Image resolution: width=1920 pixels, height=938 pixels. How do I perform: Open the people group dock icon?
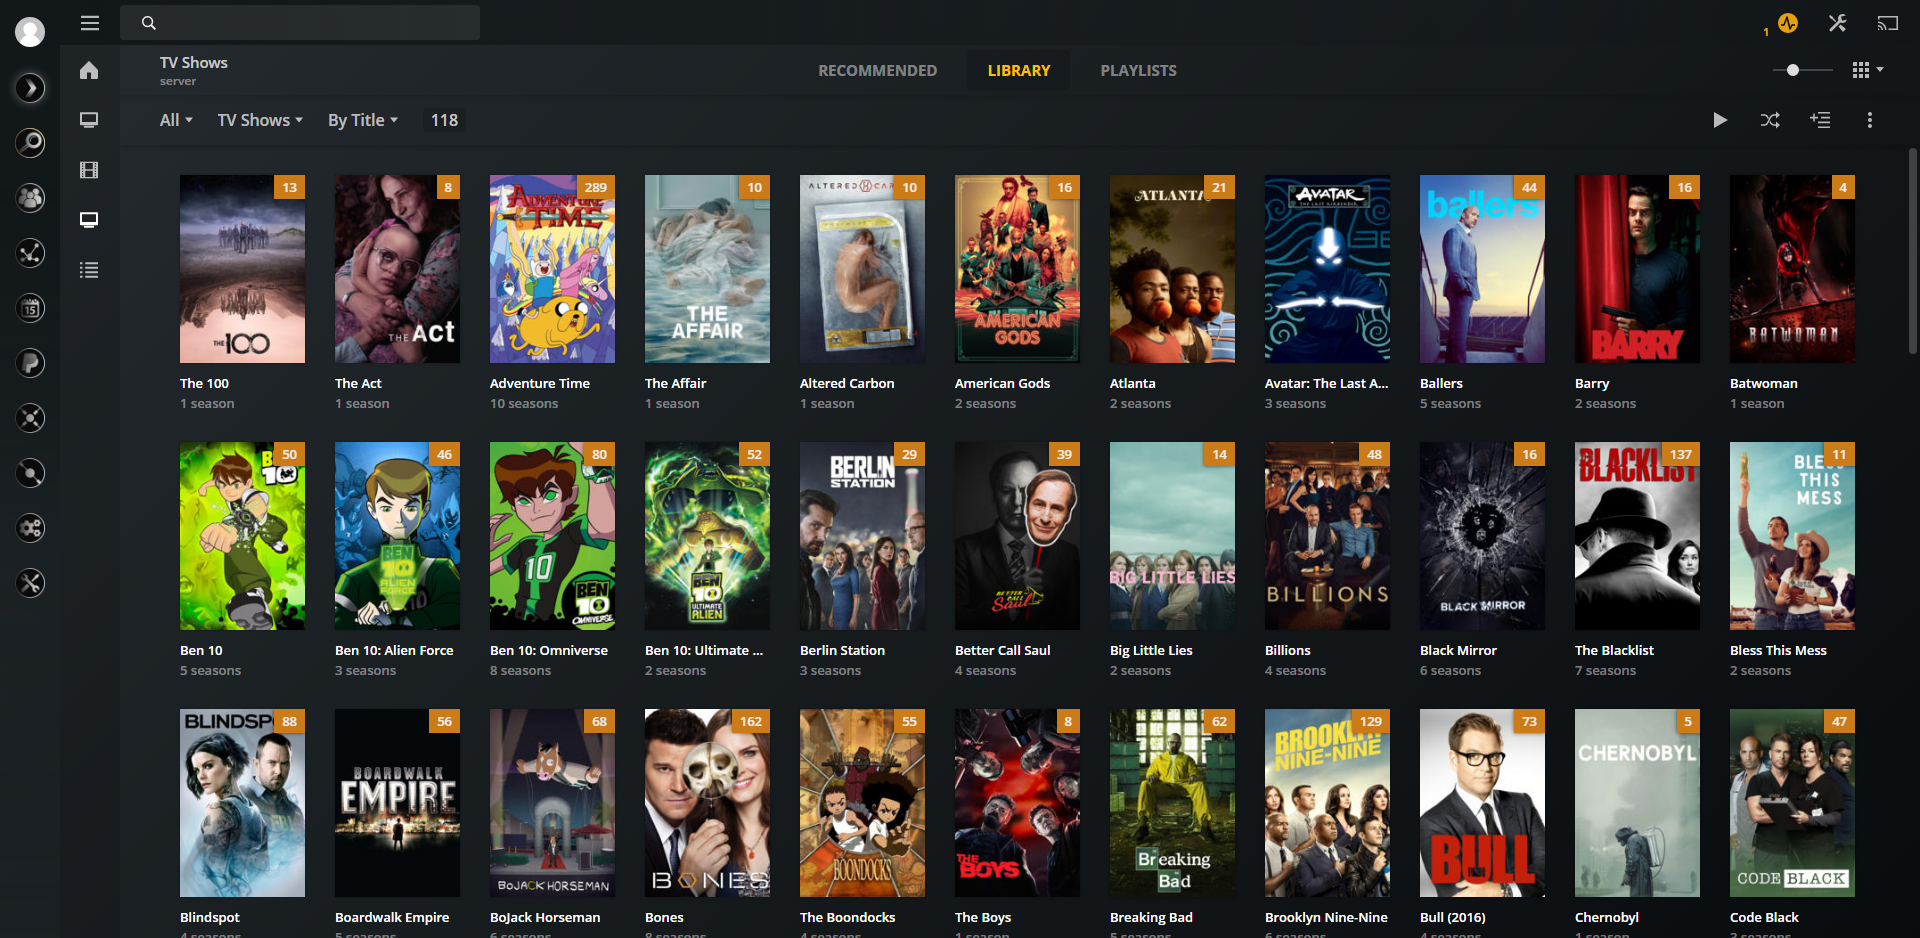(x=30, y=198)
